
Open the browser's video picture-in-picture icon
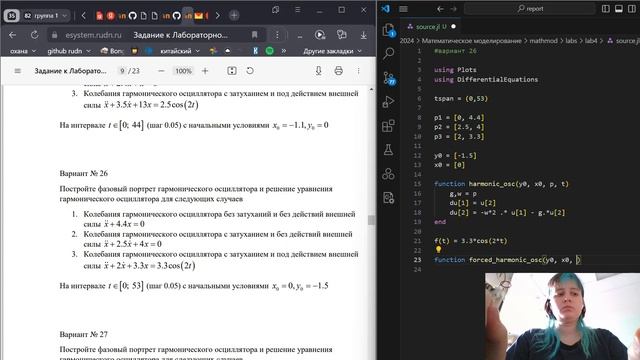tap(320, 36)
